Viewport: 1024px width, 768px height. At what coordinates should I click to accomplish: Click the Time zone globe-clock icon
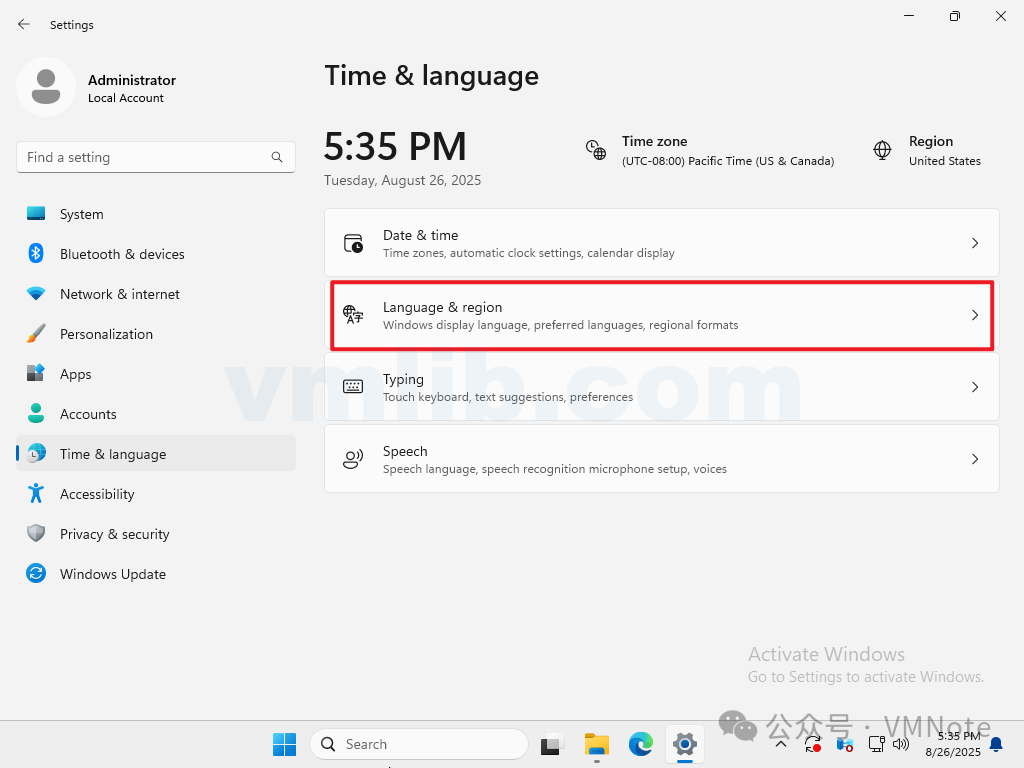[x=596, y=150]
